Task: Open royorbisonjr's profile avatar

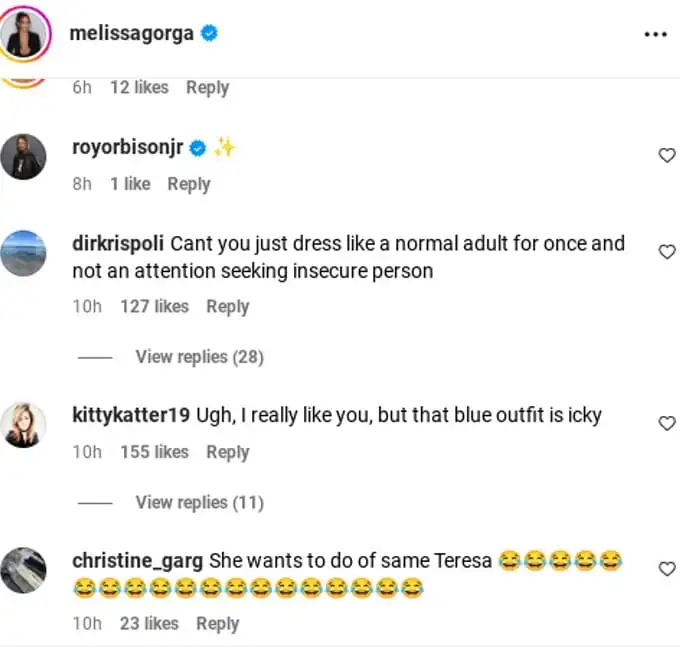Action: (23, 157)
